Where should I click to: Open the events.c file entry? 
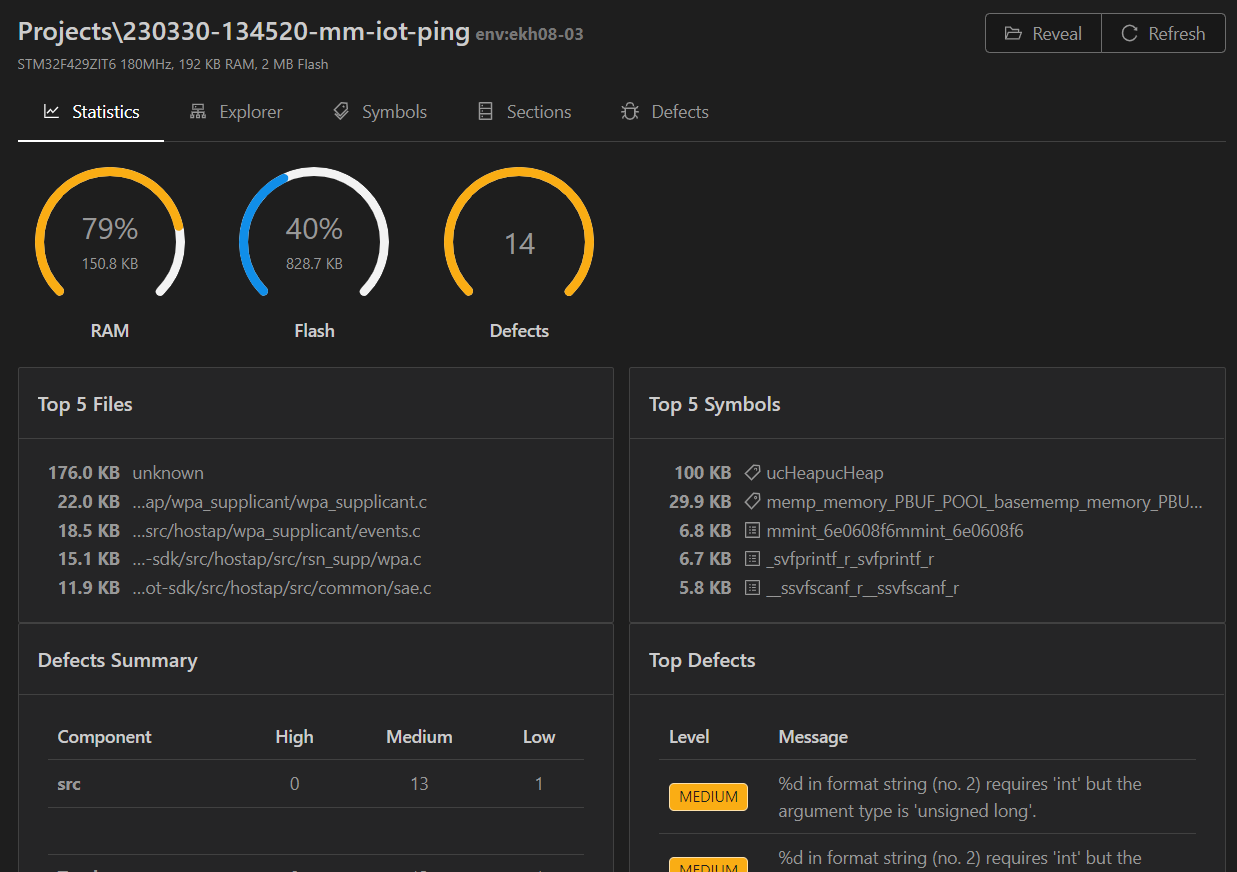[276, 531]
